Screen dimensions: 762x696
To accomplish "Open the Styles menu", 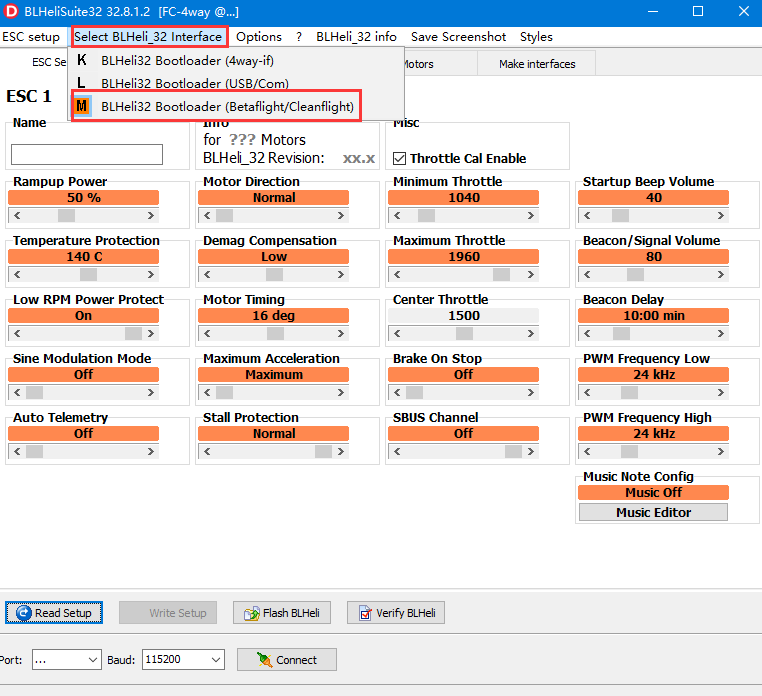I will click(536, 37).
